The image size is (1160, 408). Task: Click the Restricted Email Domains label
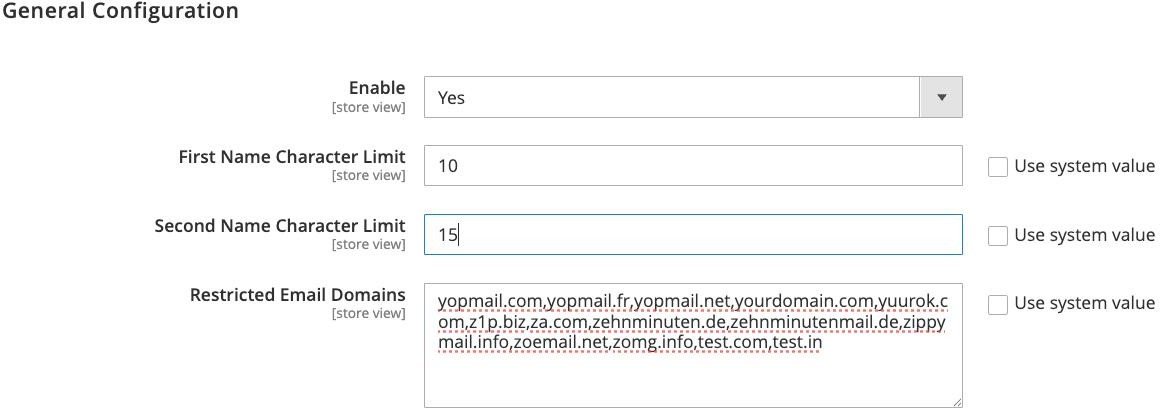298,294
